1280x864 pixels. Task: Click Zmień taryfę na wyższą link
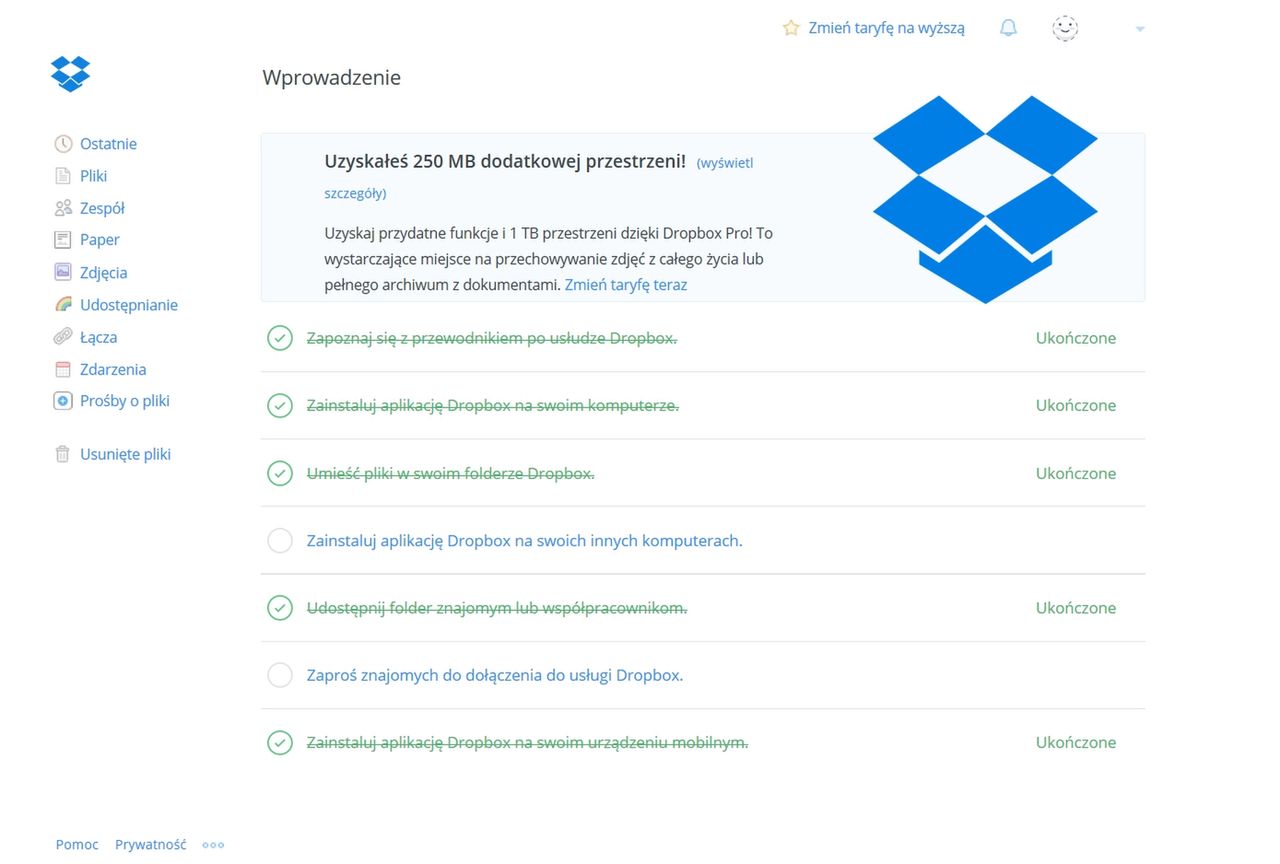(887, 28)
